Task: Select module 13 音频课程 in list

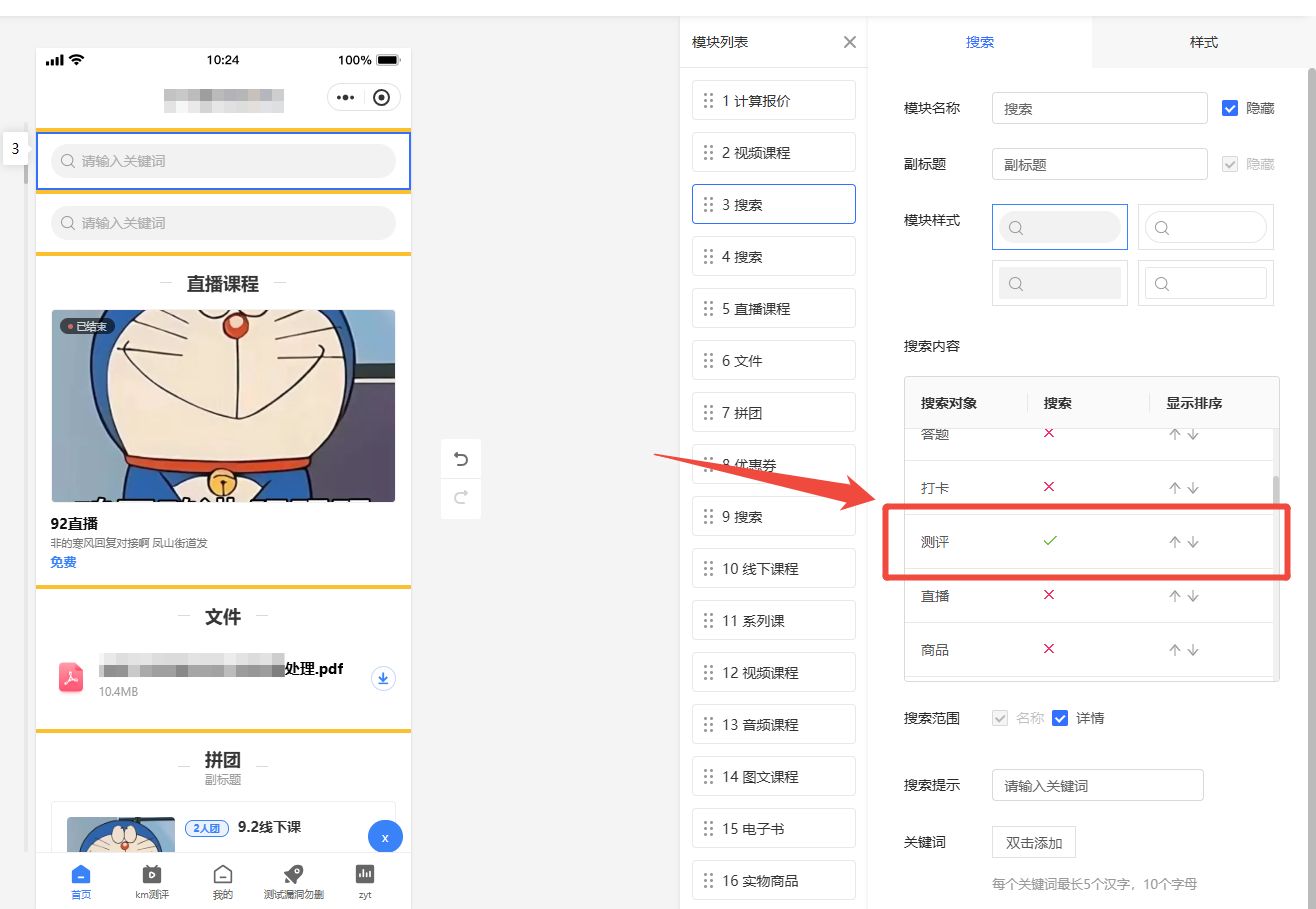Action: click(x=774, y=724)
